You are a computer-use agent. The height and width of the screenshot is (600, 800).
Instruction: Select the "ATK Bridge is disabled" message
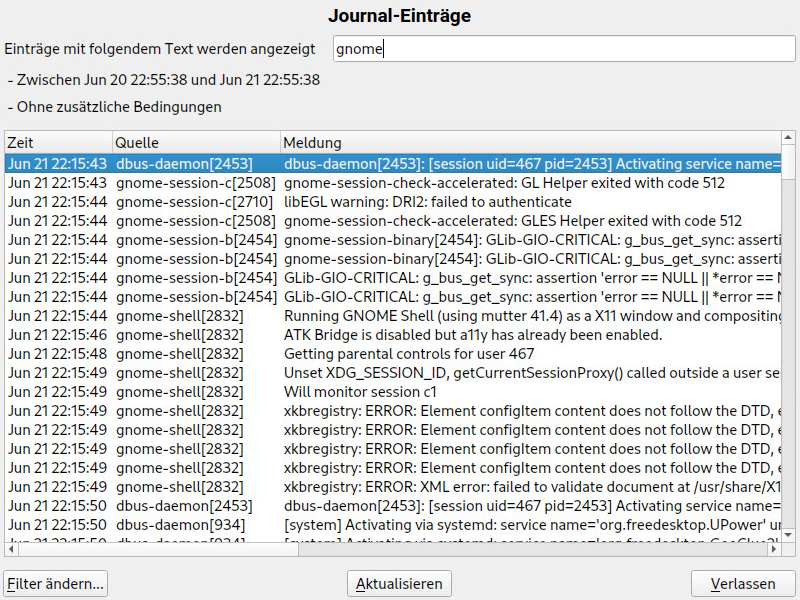pos(473,335)
